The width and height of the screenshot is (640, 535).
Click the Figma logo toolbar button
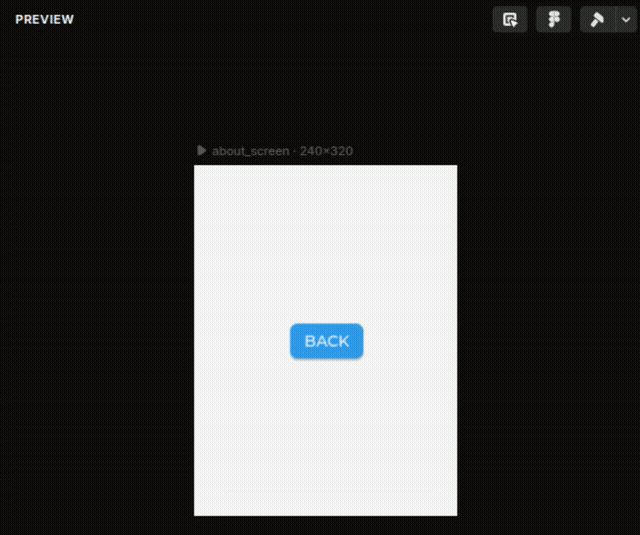554,19
